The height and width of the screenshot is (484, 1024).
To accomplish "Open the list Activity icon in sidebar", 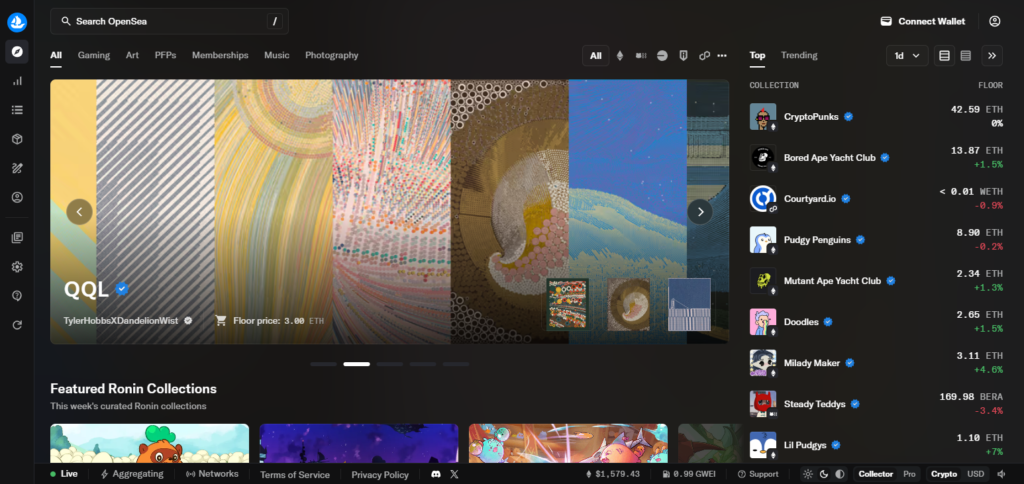I will tap(17, 110).
